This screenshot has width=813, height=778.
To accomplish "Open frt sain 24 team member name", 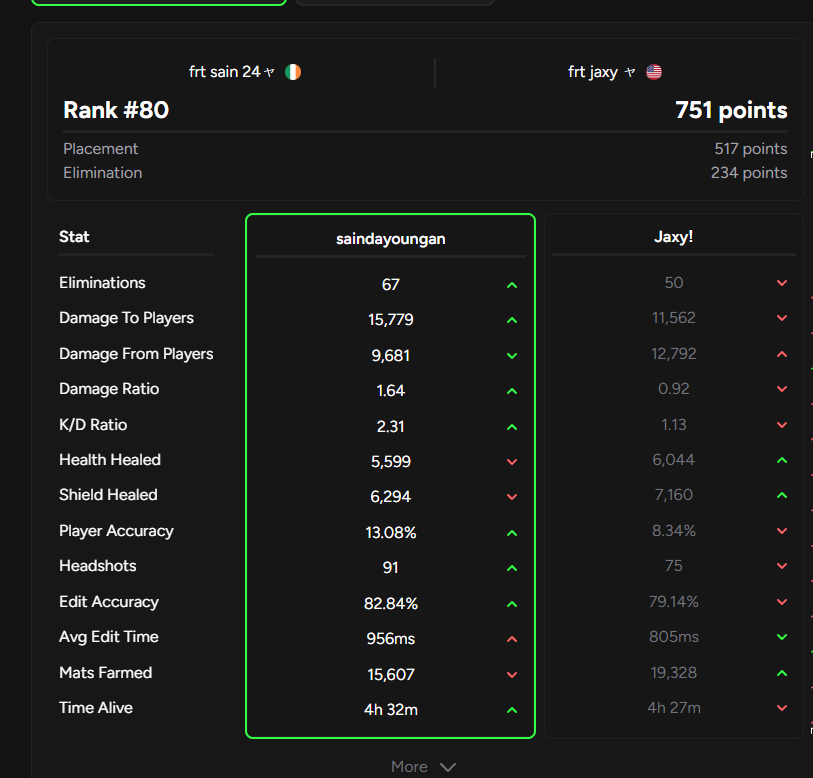I will (x=225, y=72).
